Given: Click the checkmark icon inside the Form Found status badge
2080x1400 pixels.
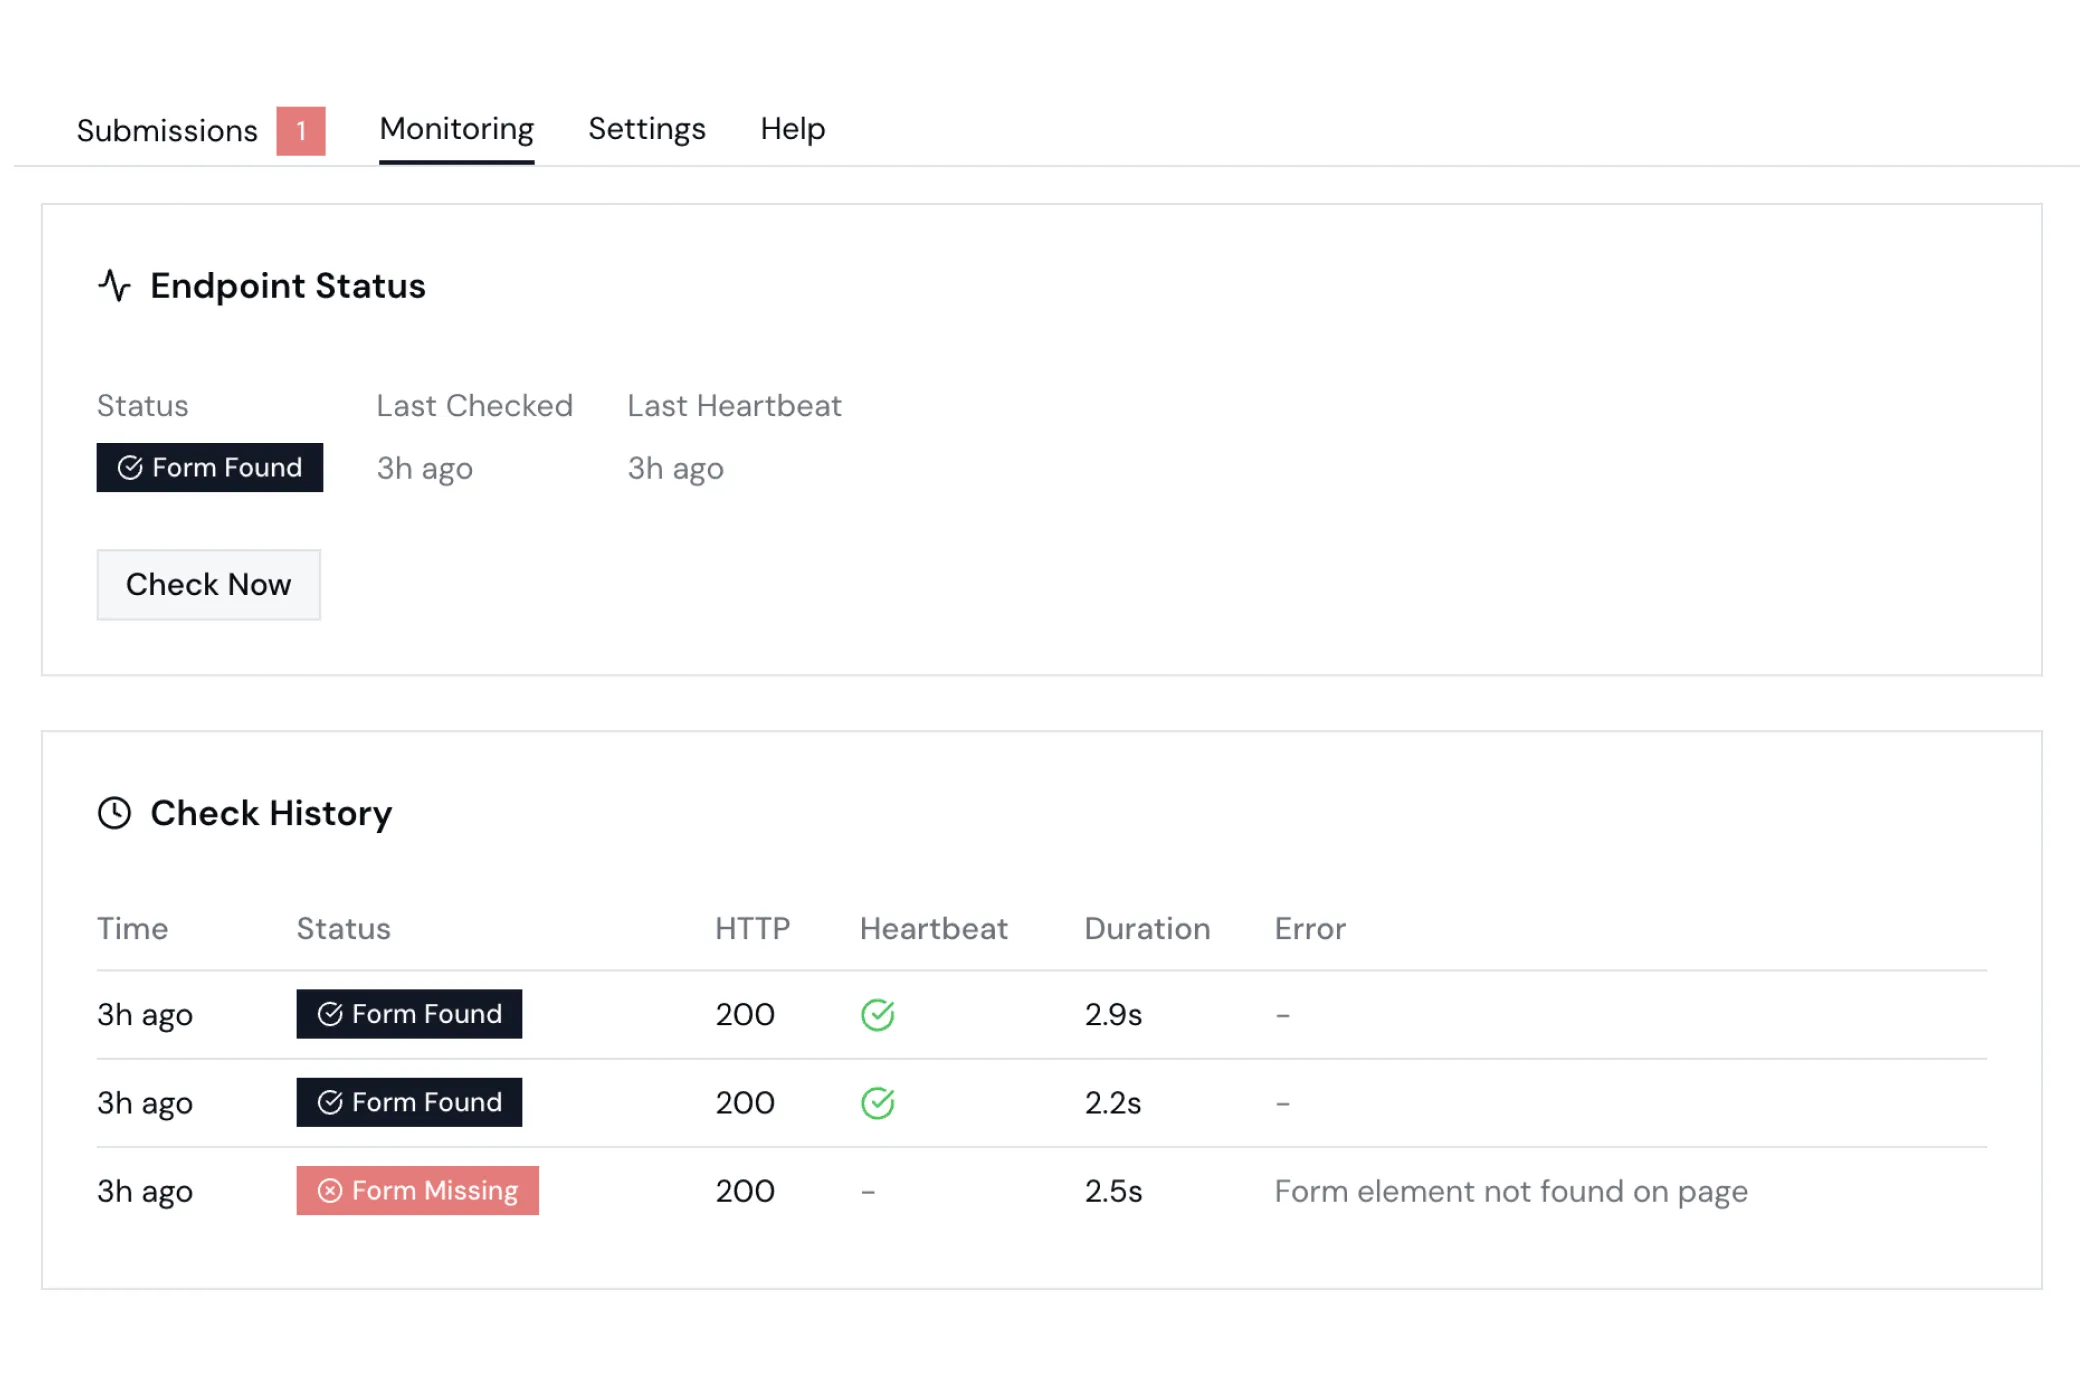Looking at the screenshot, I should (x=130, y=467).
